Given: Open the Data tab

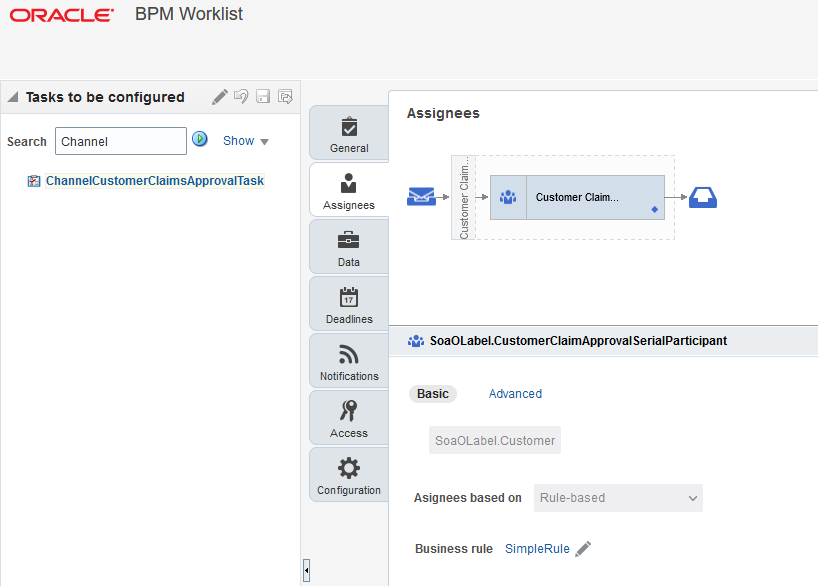Looking at the screenshot, I should (349, 247).
